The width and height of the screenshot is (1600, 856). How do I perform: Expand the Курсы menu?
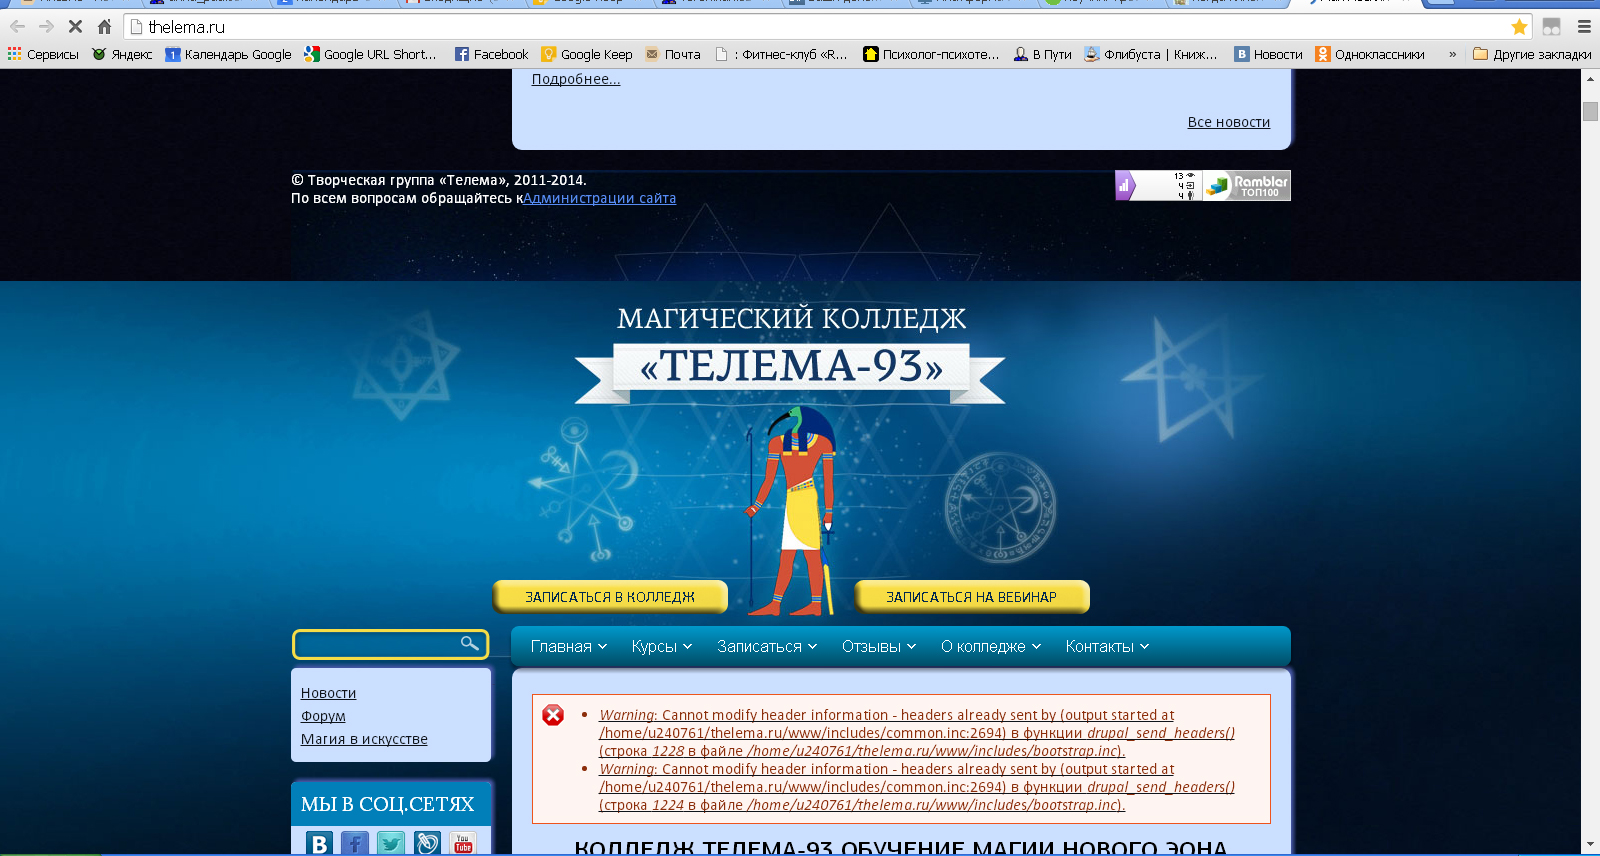(662, 647)
